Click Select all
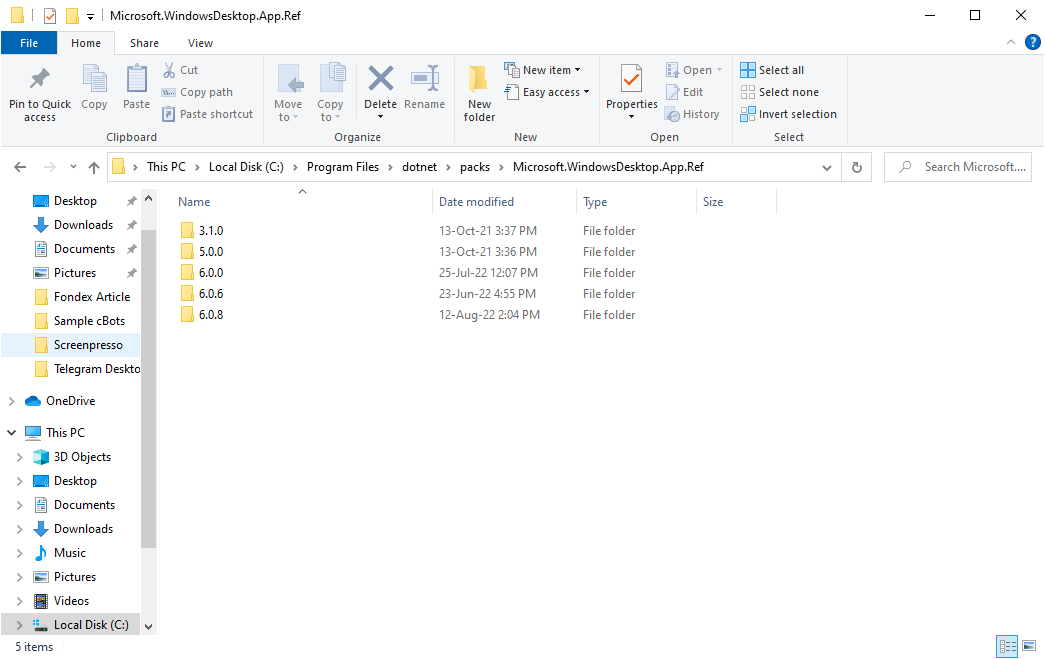 [772, 70]
